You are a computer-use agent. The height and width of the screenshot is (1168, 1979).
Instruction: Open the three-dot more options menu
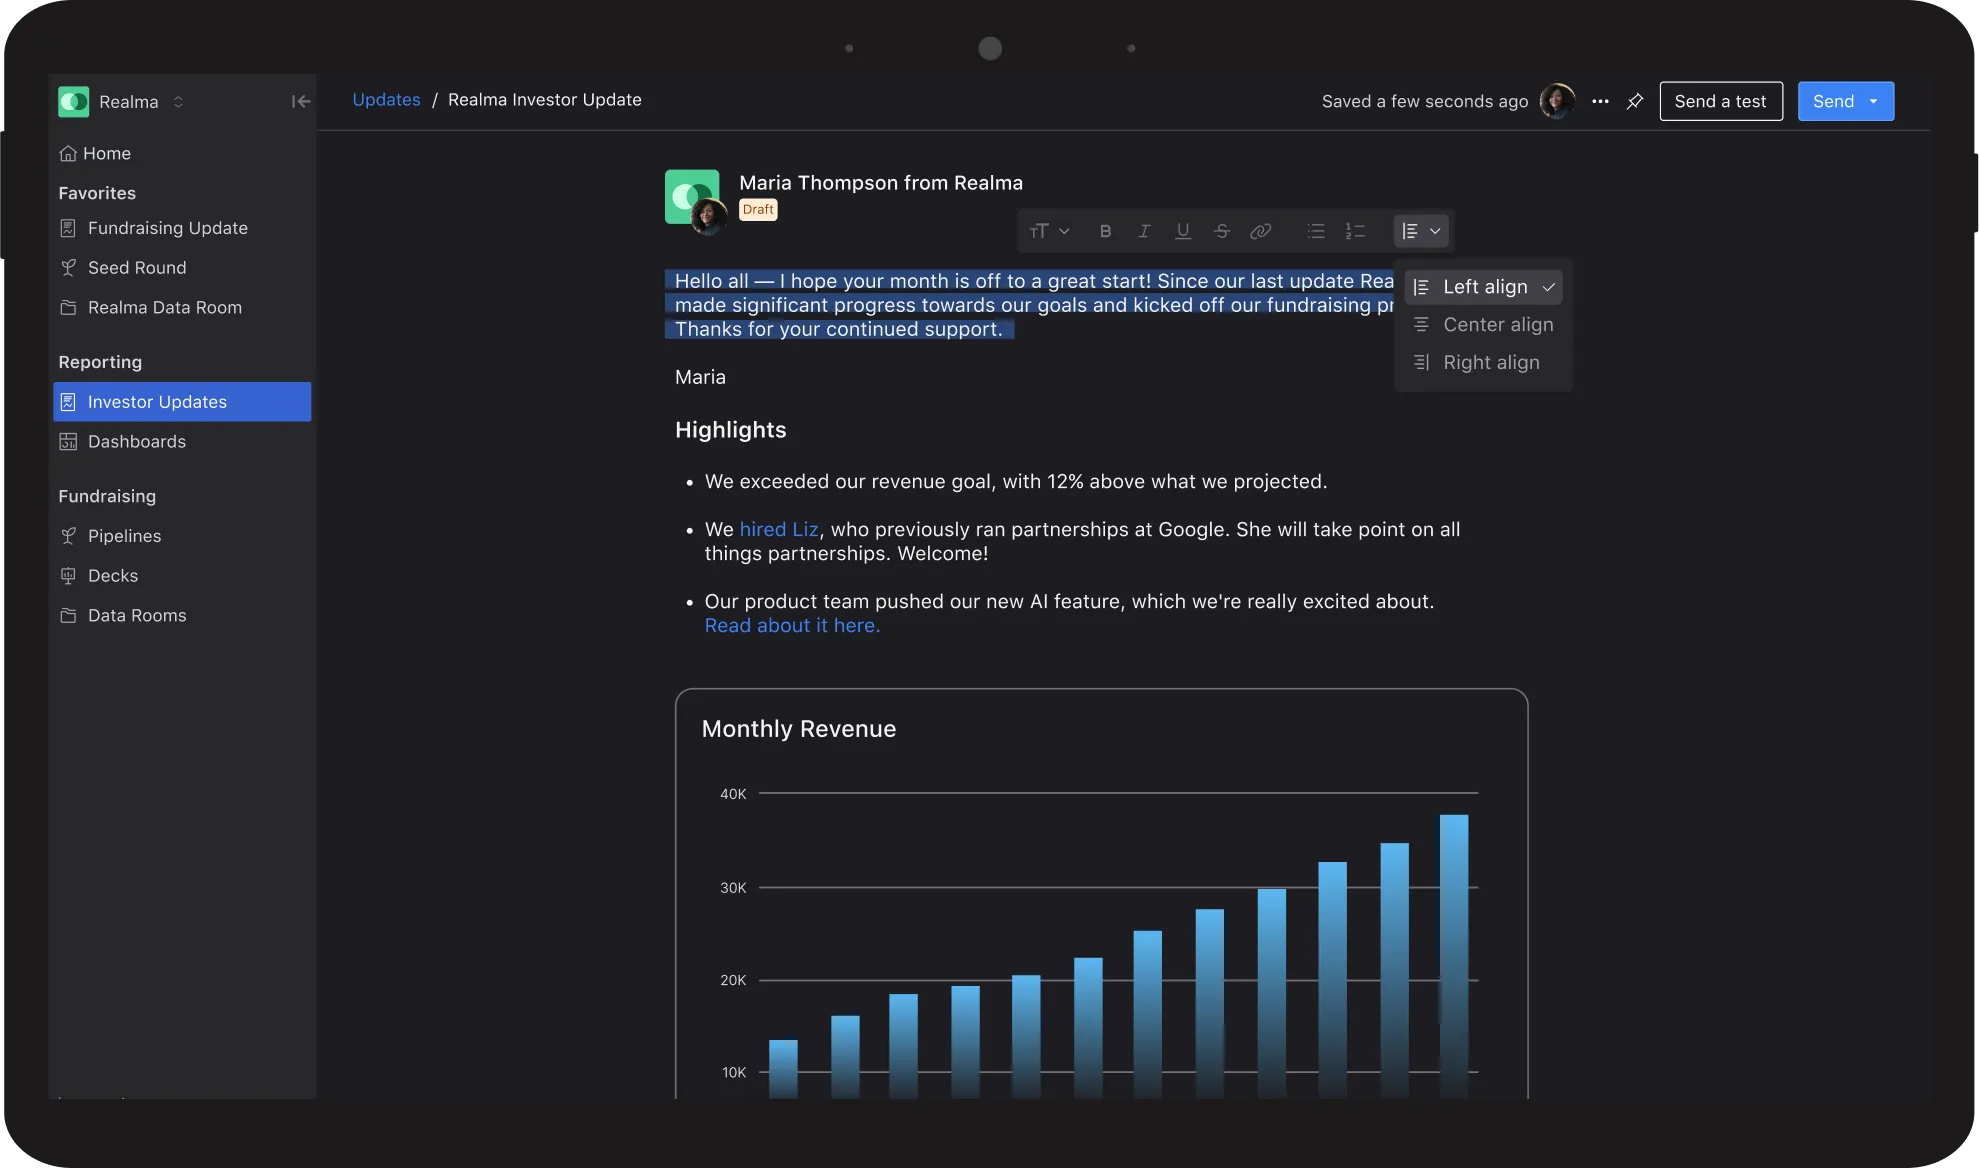click(1600, 101)
